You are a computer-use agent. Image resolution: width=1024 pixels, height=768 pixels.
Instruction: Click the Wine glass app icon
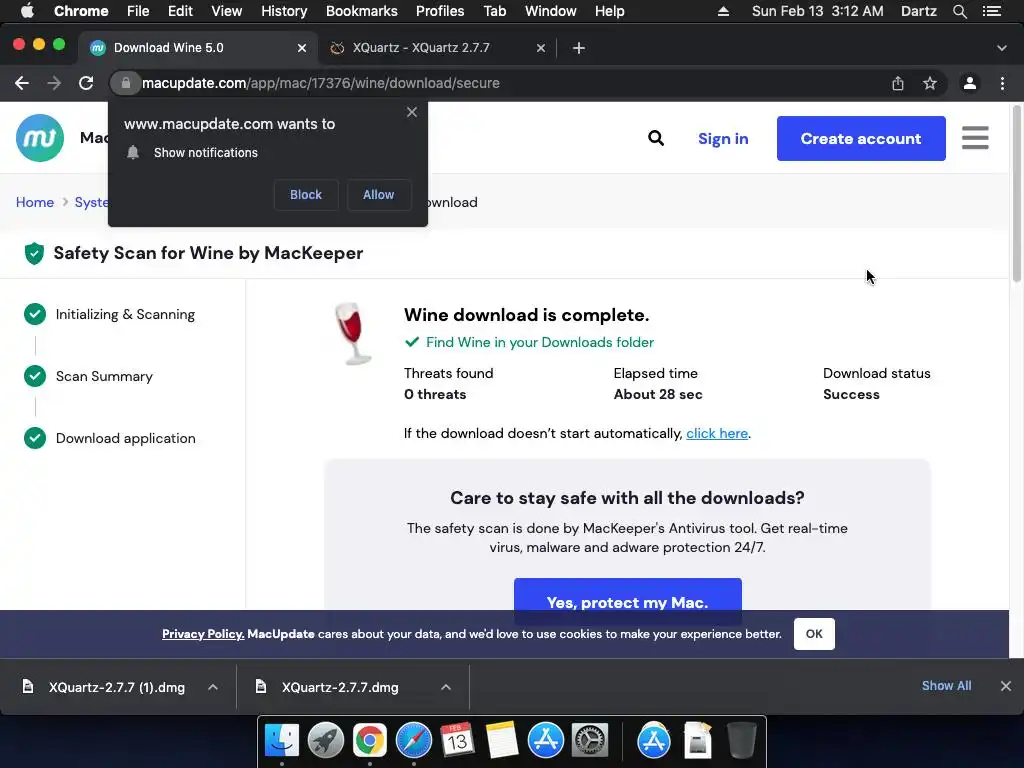click(x=353, y=333)
